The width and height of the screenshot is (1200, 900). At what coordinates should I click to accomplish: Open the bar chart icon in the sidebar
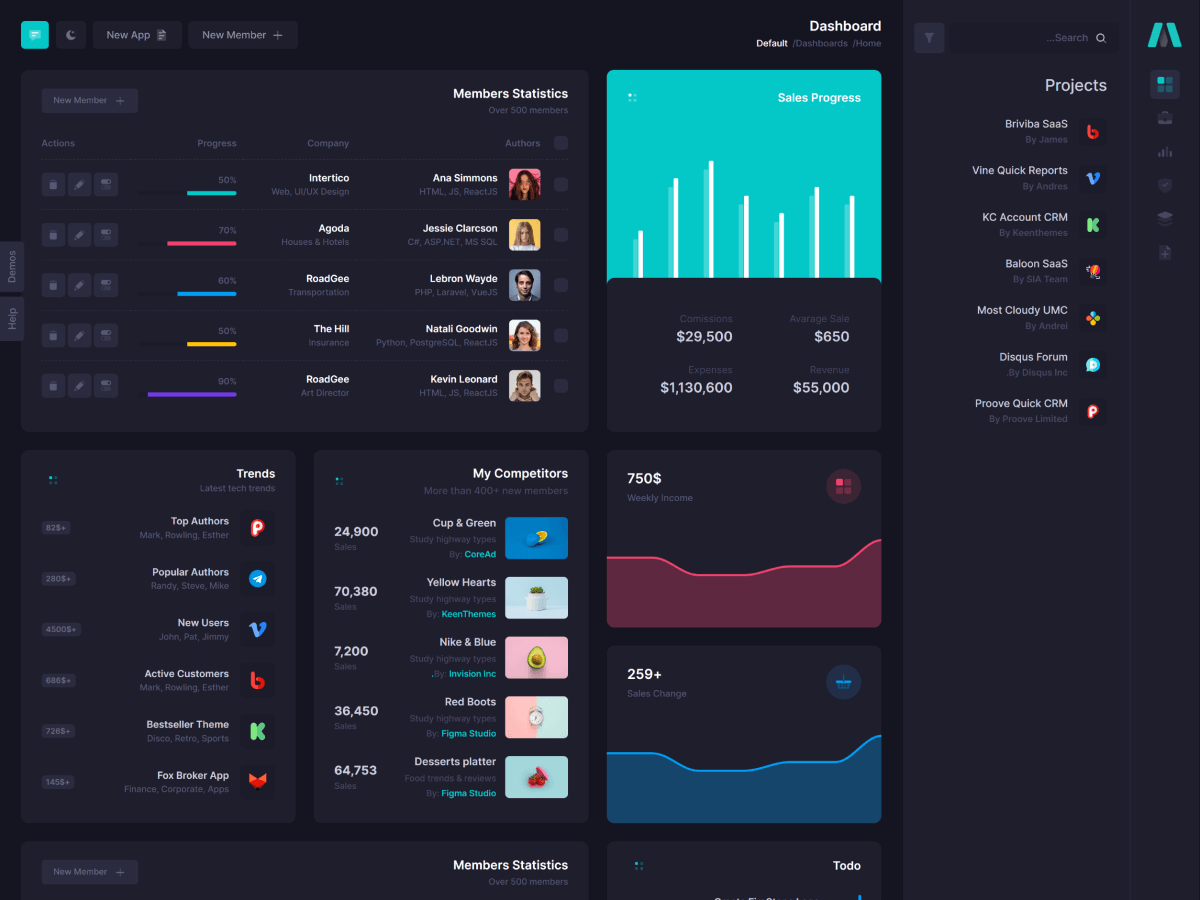click(x=1164, y=152)
